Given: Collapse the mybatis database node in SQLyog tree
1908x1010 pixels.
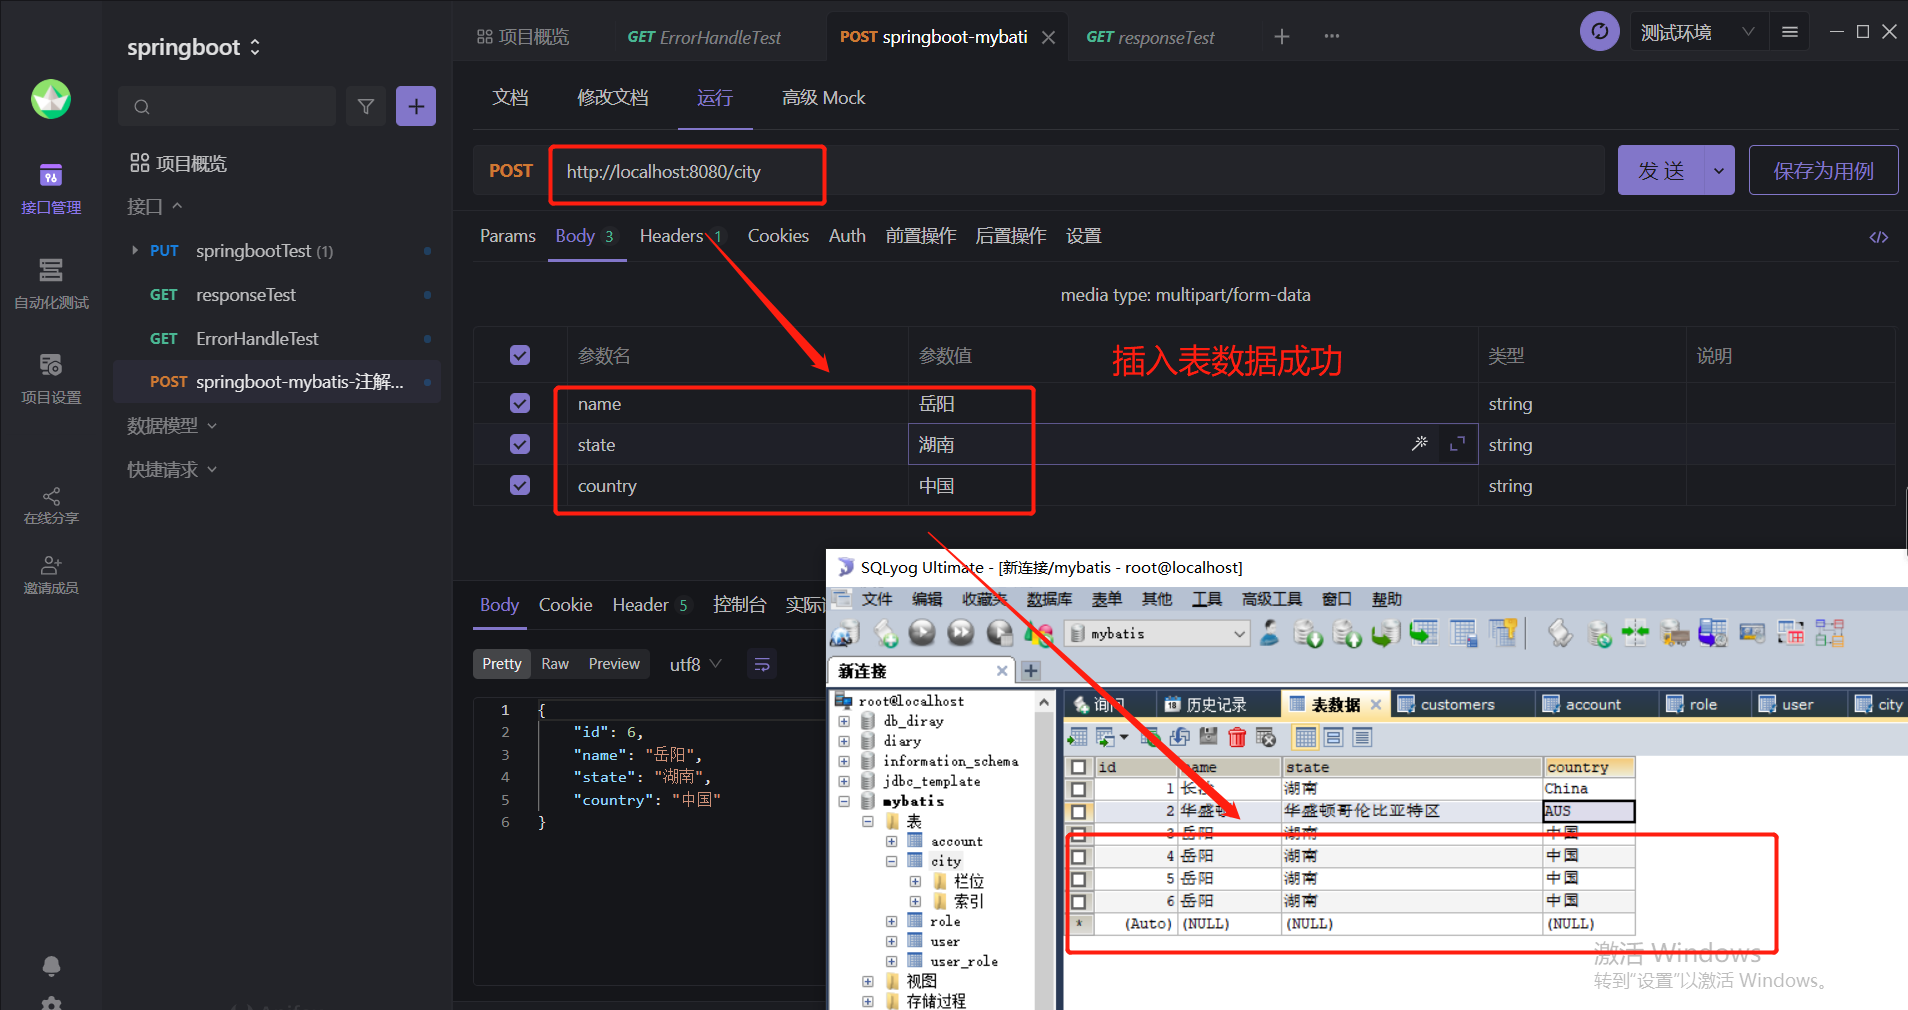Looking at the screenshot, I should click(843, 802).
